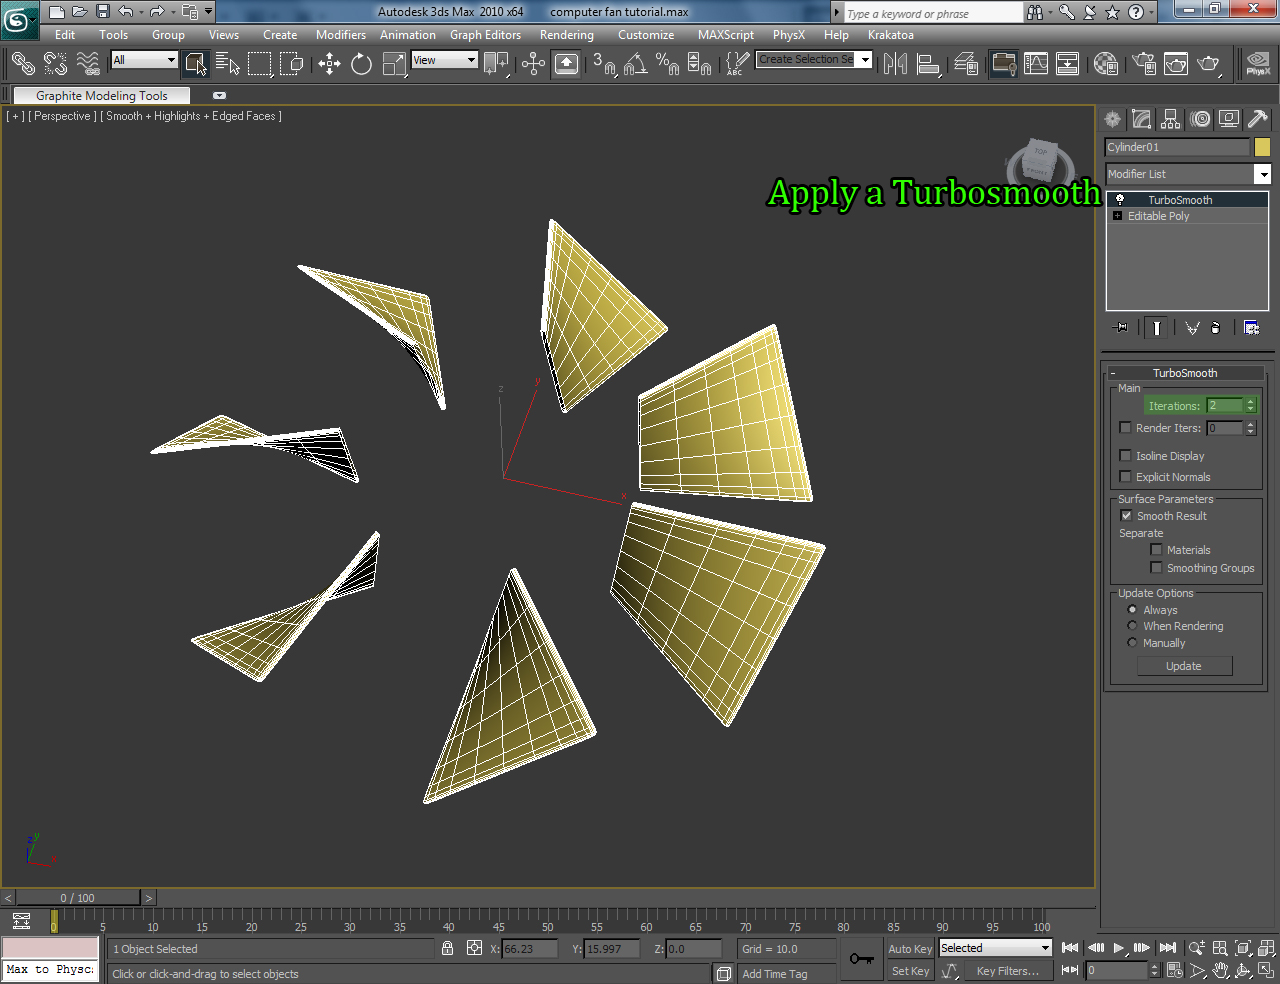Click the Cylinder01 object color swatch
Screen dimensions: 1280x984
pos(1262,147)
